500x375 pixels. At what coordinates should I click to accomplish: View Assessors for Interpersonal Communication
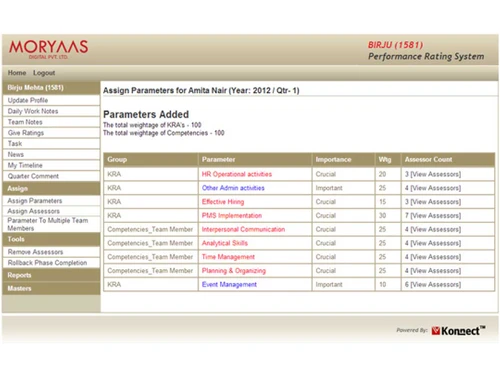436,229
